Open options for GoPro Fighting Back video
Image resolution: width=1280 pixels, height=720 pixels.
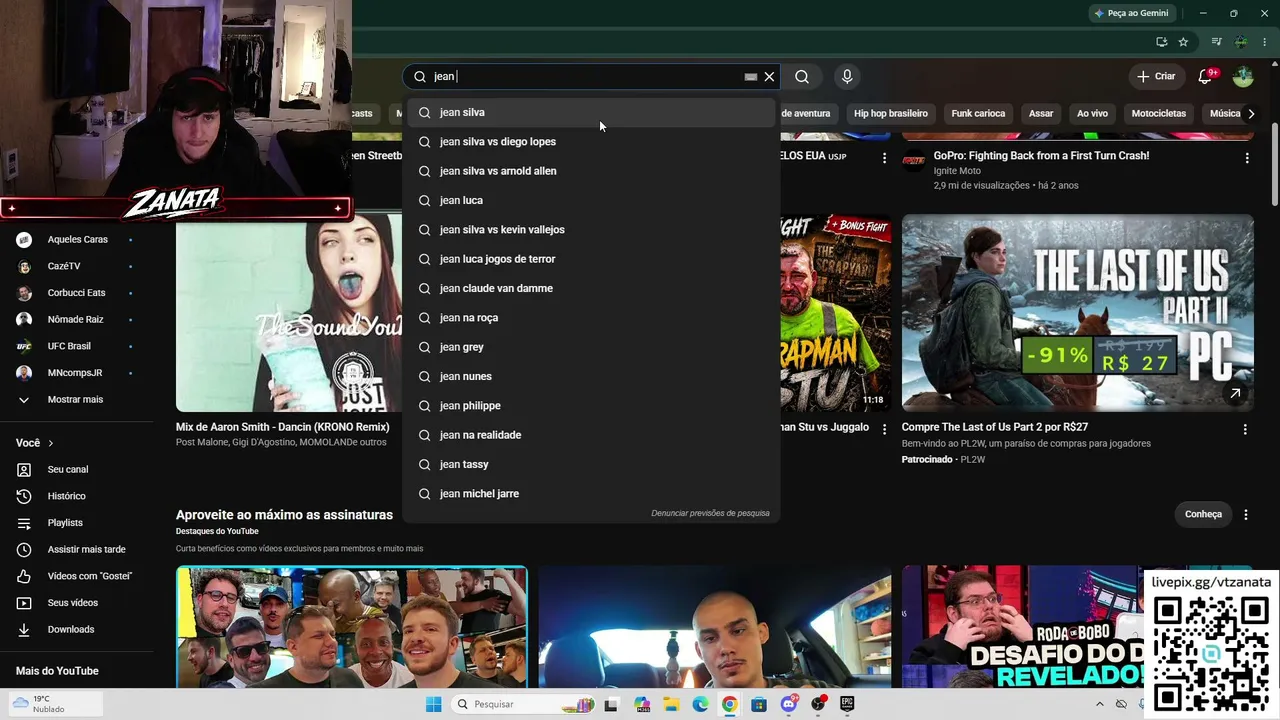click(1246, 158)
